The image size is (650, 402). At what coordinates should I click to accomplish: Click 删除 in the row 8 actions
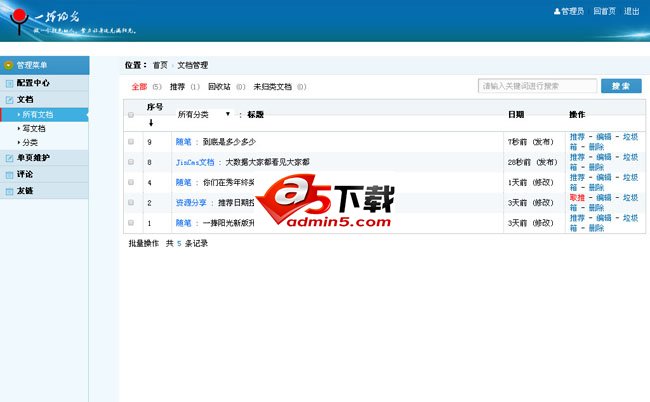click(597, 167)
